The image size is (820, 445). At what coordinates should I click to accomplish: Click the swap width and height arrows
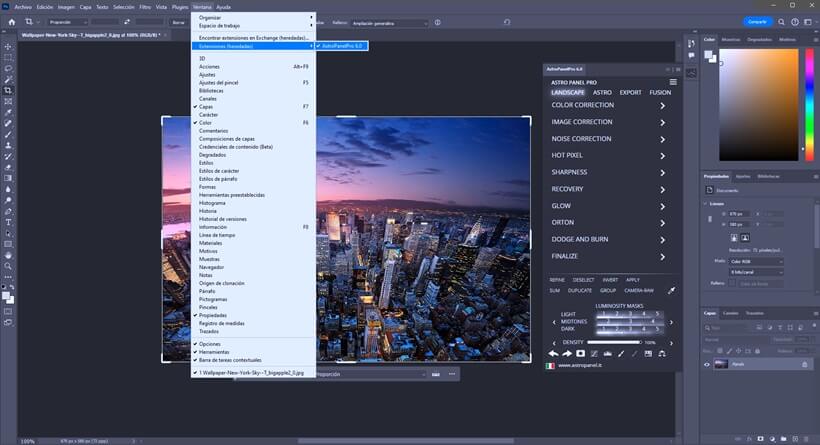point(127,22)
